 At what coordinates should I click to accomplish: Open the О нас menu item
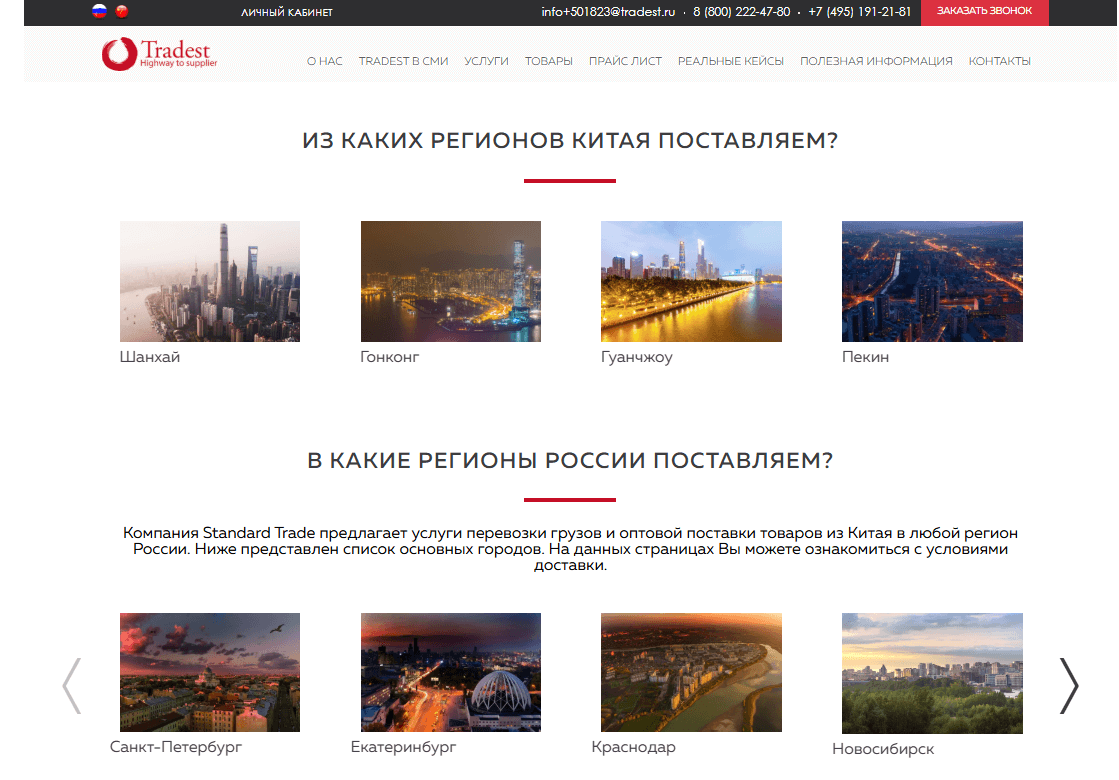[x=324, y=61]
